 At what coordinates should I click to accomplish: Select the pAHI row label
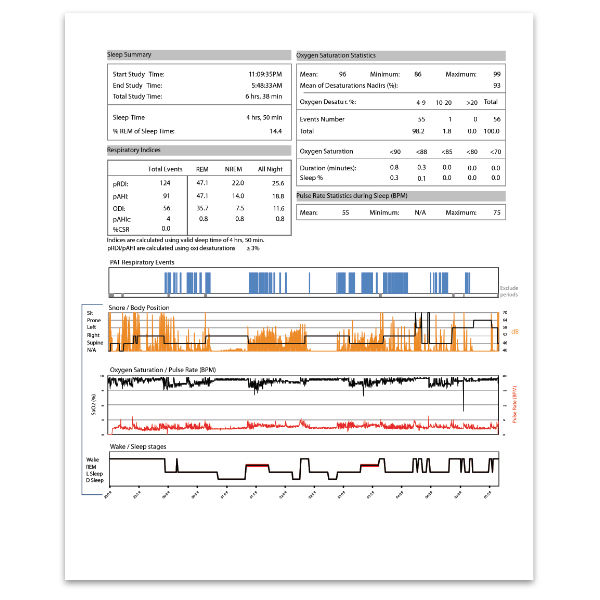coord(121,197)
